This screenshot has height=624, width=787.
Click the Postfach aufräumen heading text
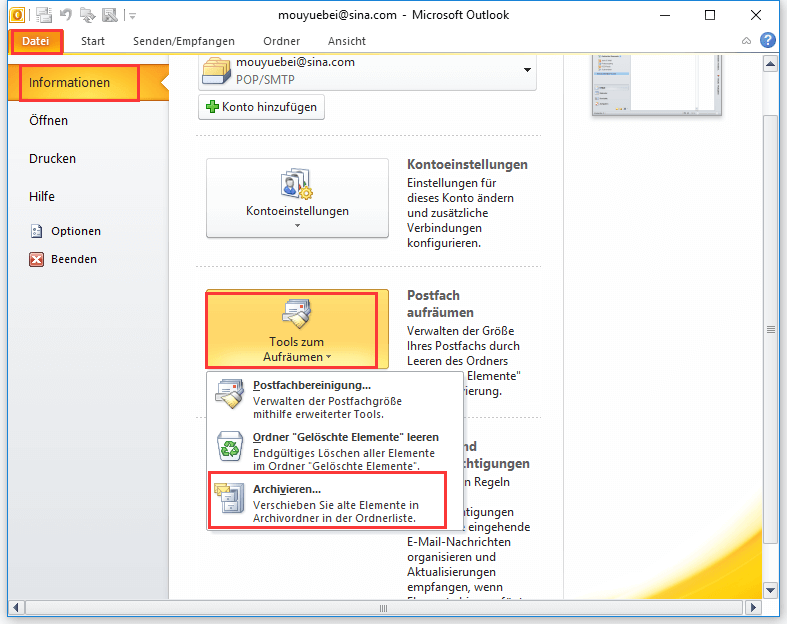pyautogui.click(x=440, y=304)
